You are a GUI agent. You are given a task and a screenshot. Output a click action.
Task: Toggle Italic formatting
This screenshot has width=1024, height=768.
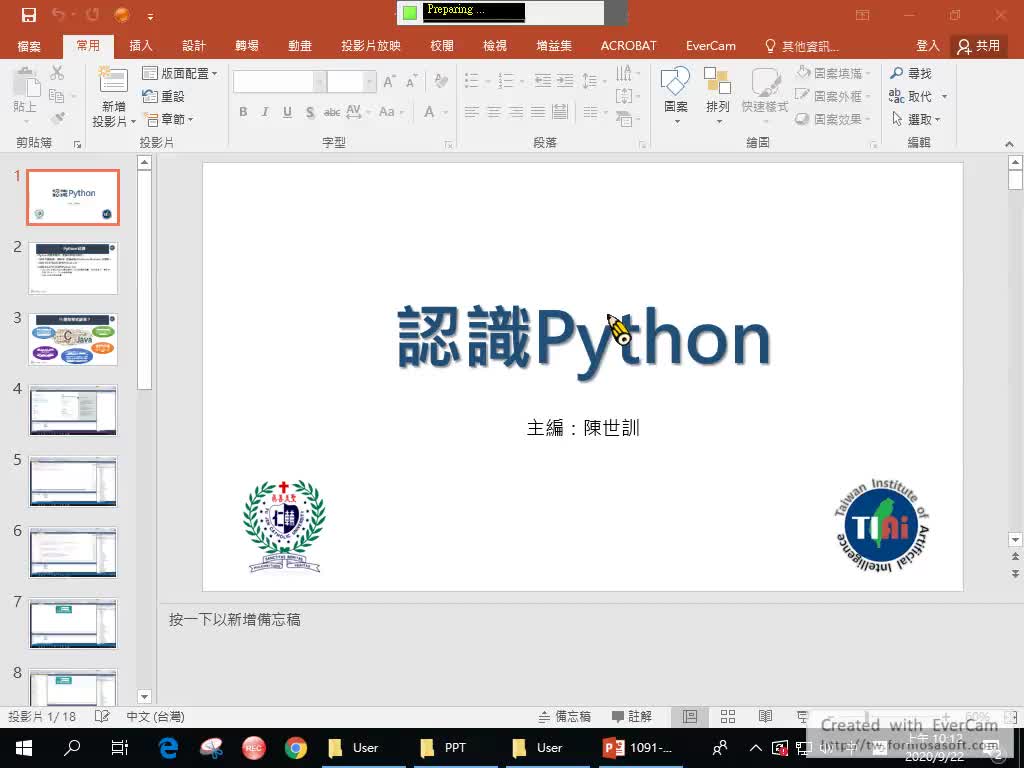(265, 112)
